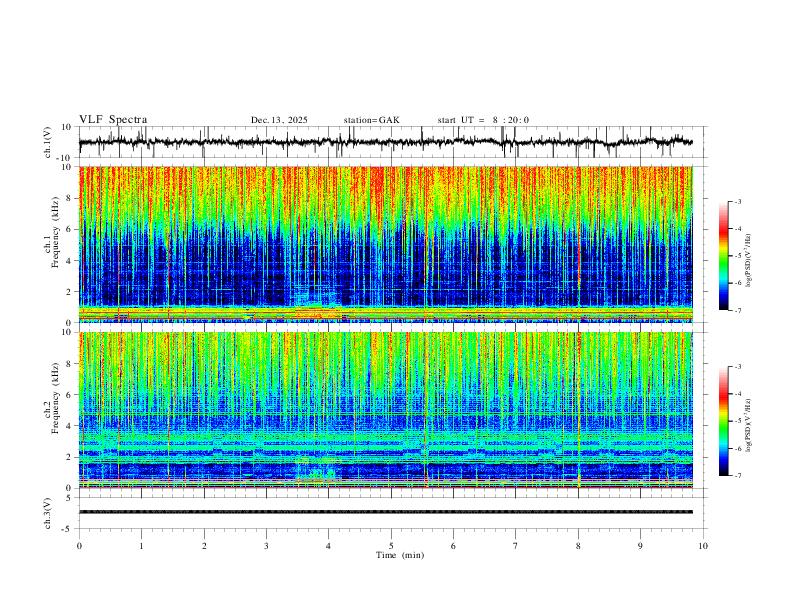Click the "start UT = 8:20:0" text

[x=483, y=120]
